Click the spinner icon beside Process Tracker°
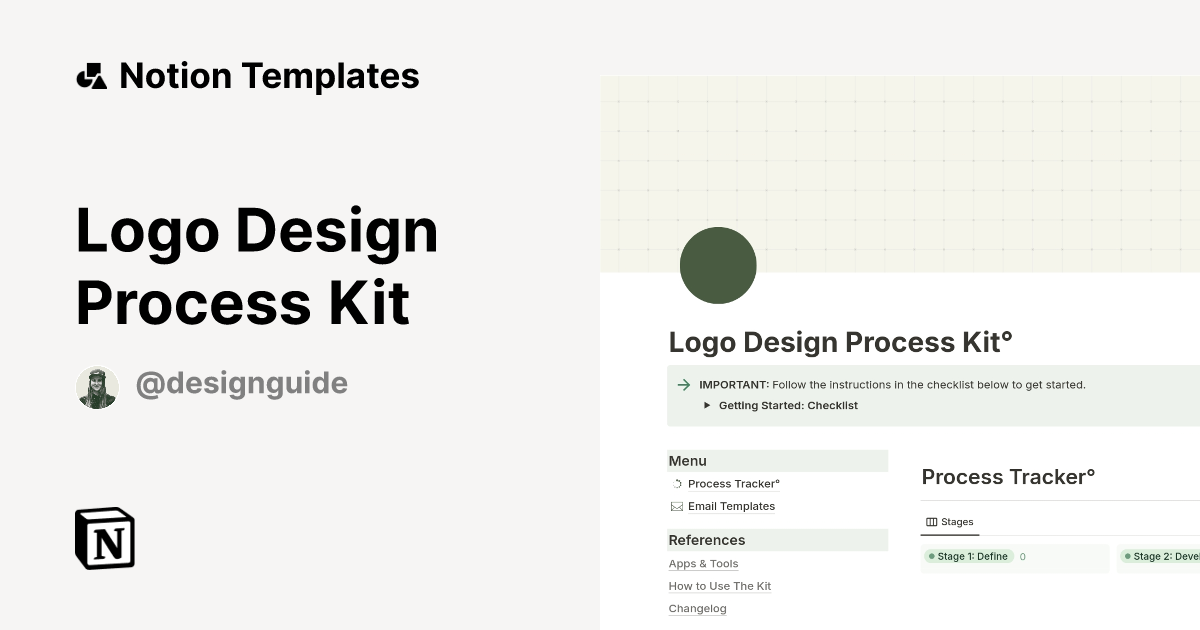The image size is (1200, 630). 677,484
